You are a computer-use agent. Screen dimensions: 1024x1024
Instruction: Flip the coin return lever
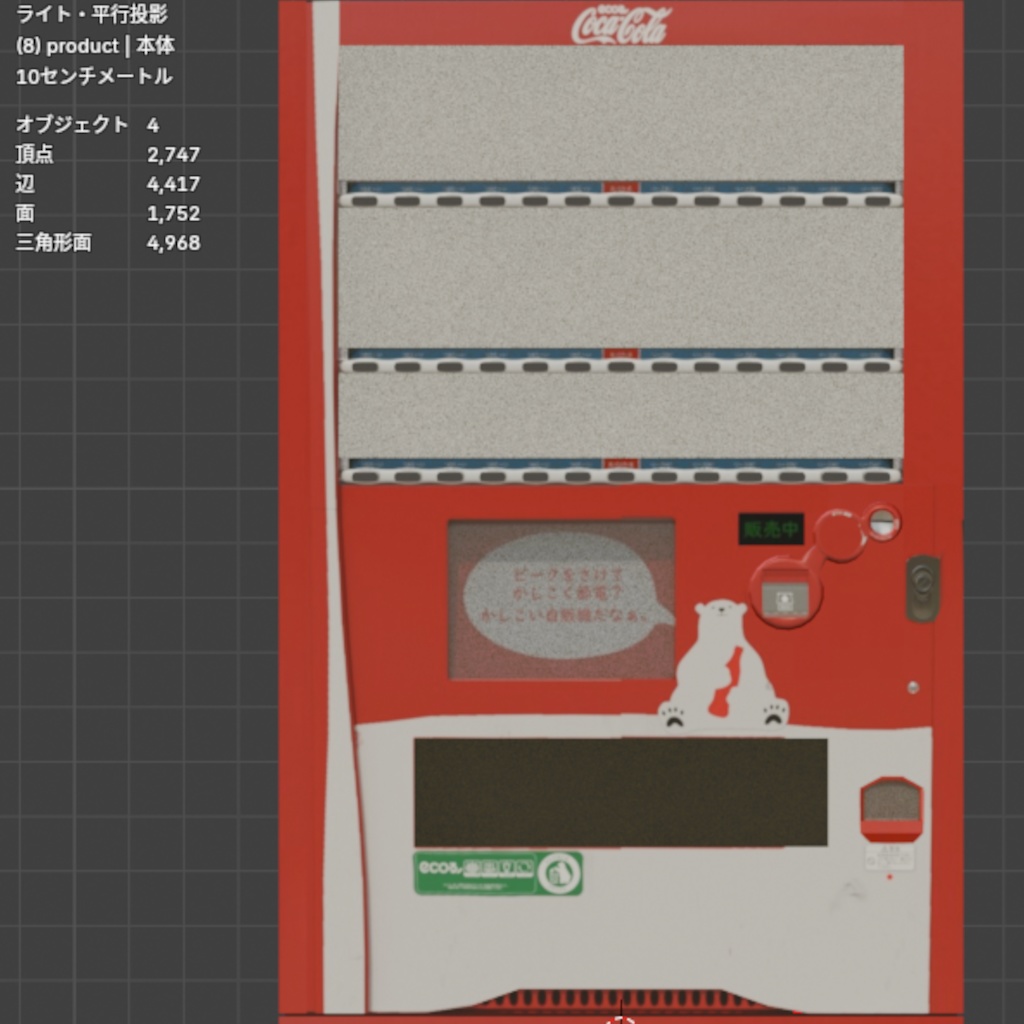[x=840, y=535]
